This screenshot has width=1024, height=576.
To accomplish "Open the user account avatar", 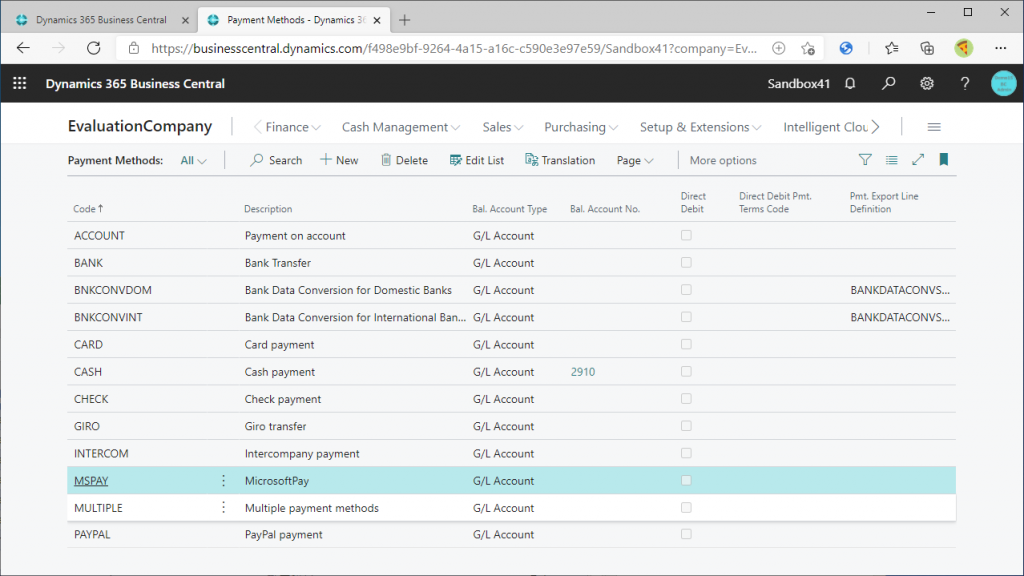I will [1003, 84].
